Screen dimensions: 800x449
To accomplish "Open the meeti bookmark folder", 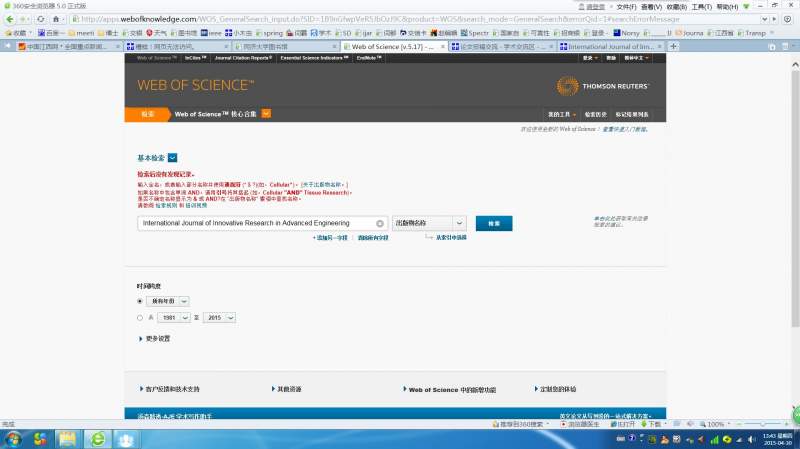I will pyautogui.click(x=81, y=33).
